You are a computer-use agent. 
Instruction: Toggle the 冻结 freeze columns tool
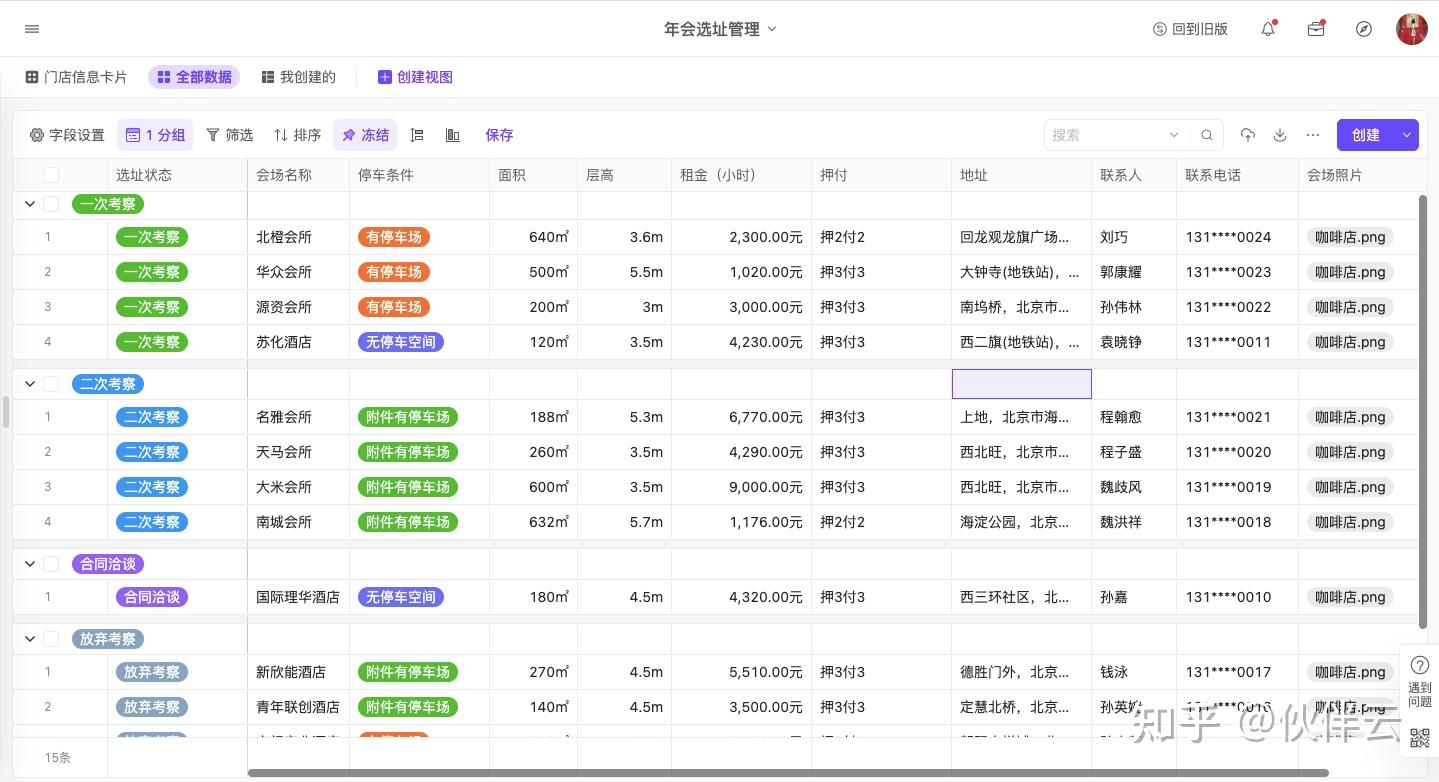point(365,135)
